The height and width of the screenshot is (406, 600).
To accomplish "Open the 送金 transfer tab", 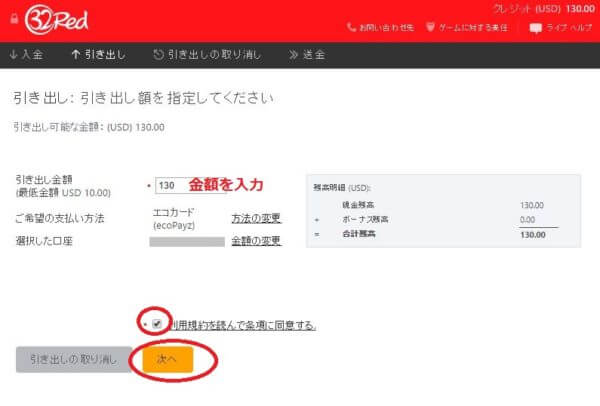I will click(314, 55).
